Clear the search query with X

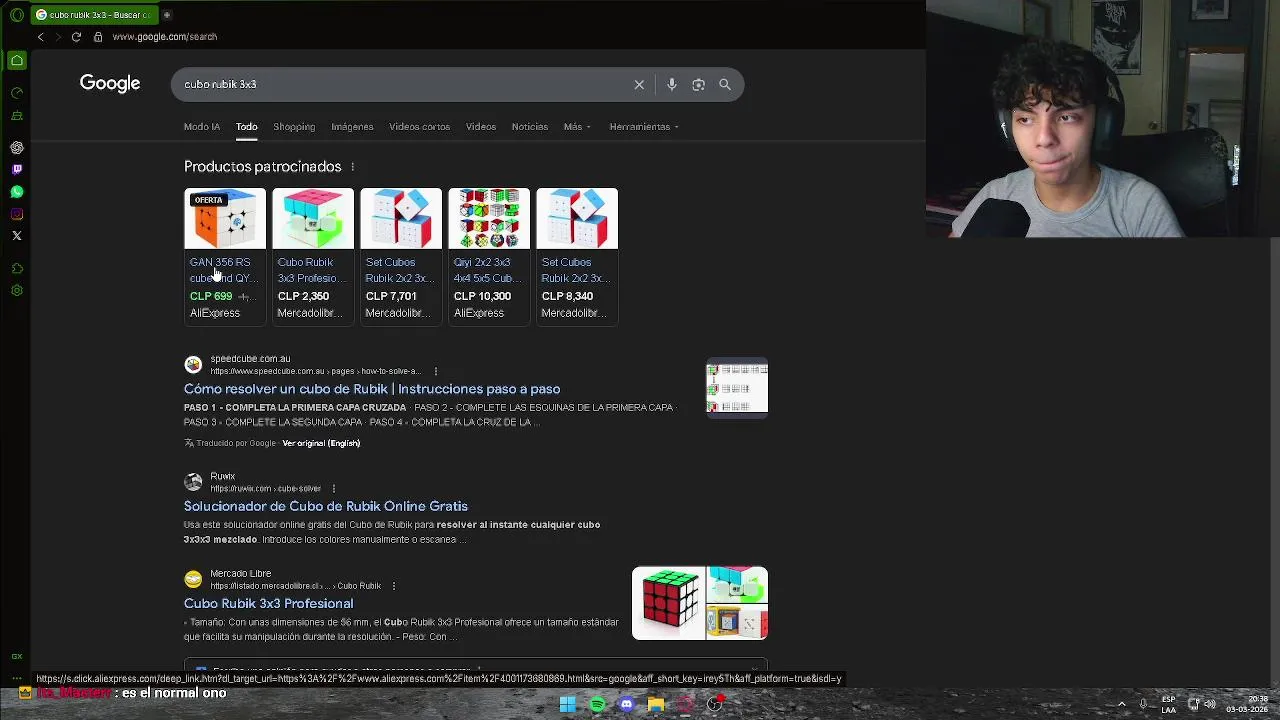coord(639,85)
